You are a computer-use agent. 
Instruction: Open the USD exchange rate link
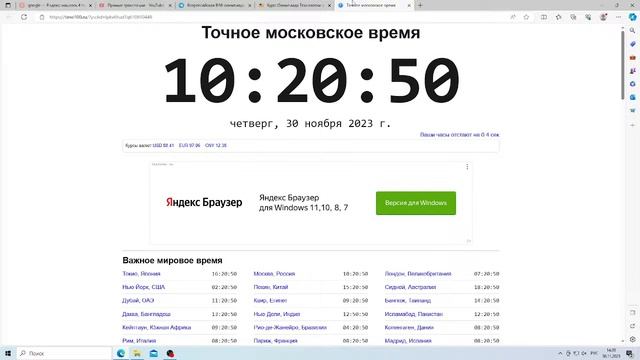(x=163, y=145)
